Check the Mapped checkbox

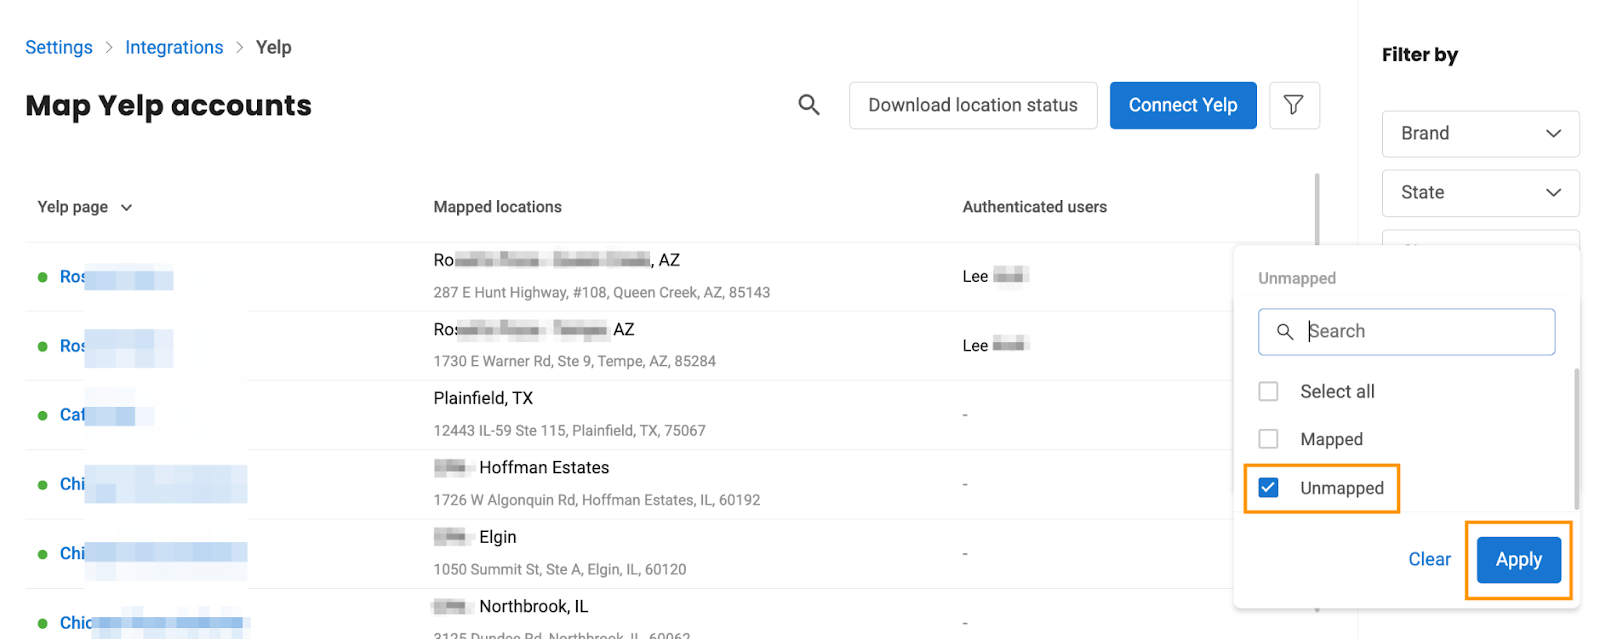1268,439
